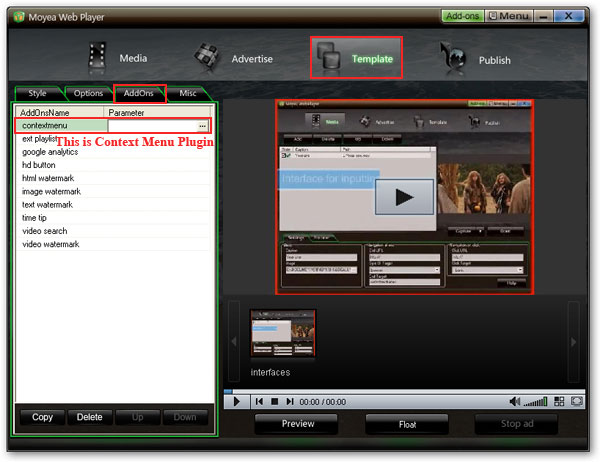
Task: Select the ext playlist add-on row
Action: pyautogui.click(x=113, y=139)
